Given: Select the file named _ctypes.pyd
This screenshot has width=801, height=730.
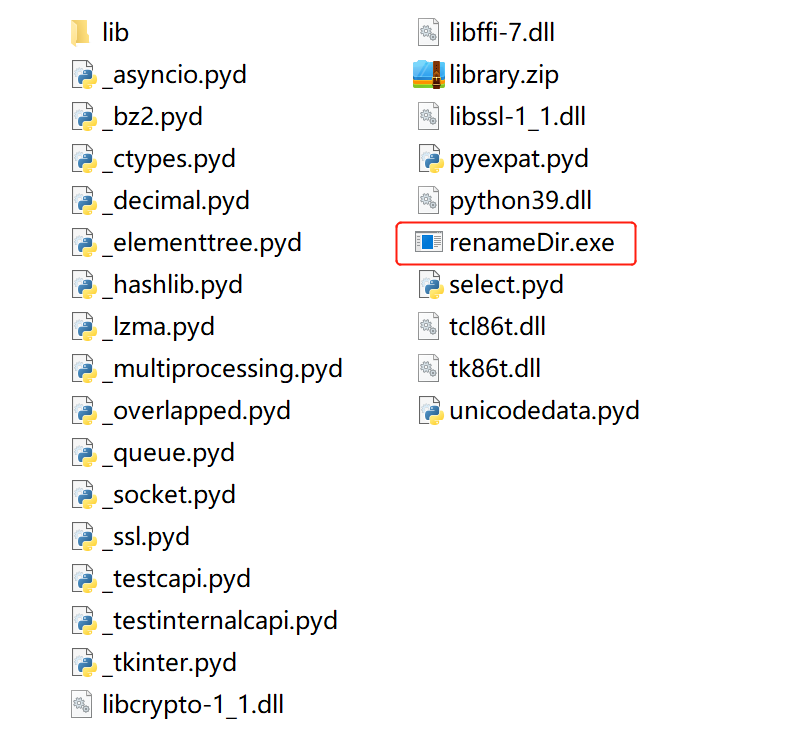Looking at the screenshot, I should (168, 159).
